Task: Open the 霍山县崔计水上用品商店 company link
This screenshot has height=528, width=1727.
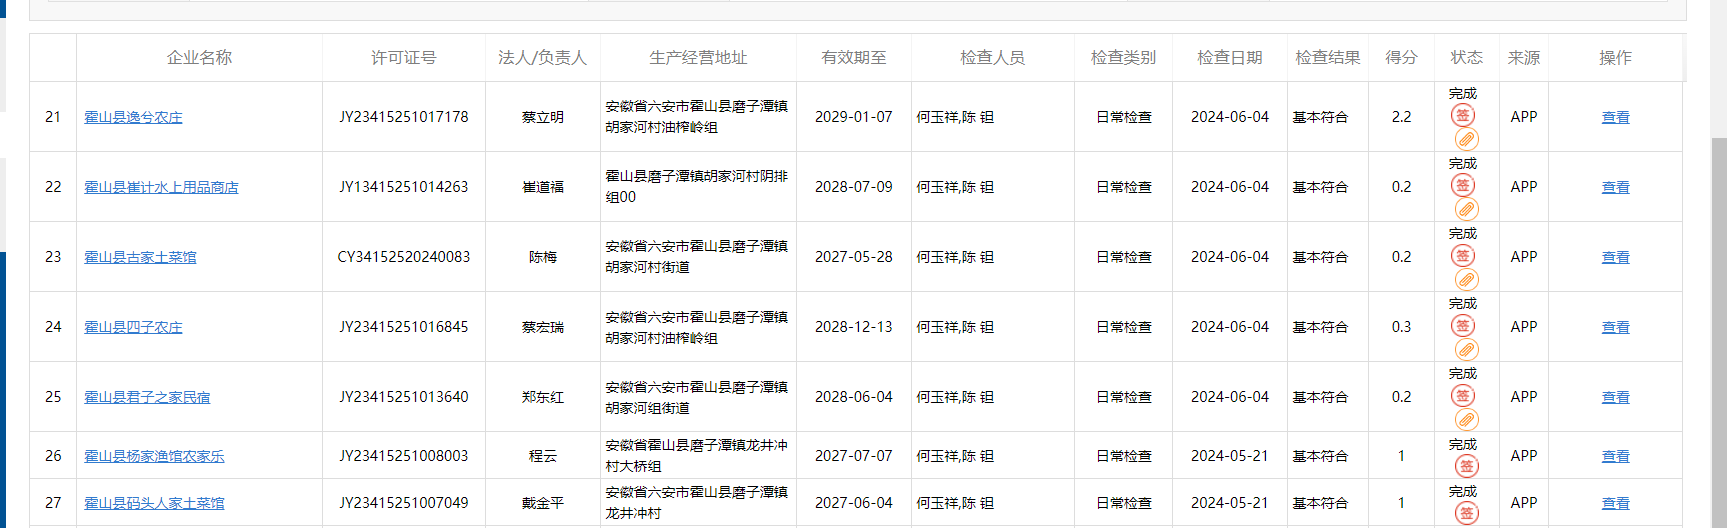Action: pyautogui.click(x=161, y=187)
